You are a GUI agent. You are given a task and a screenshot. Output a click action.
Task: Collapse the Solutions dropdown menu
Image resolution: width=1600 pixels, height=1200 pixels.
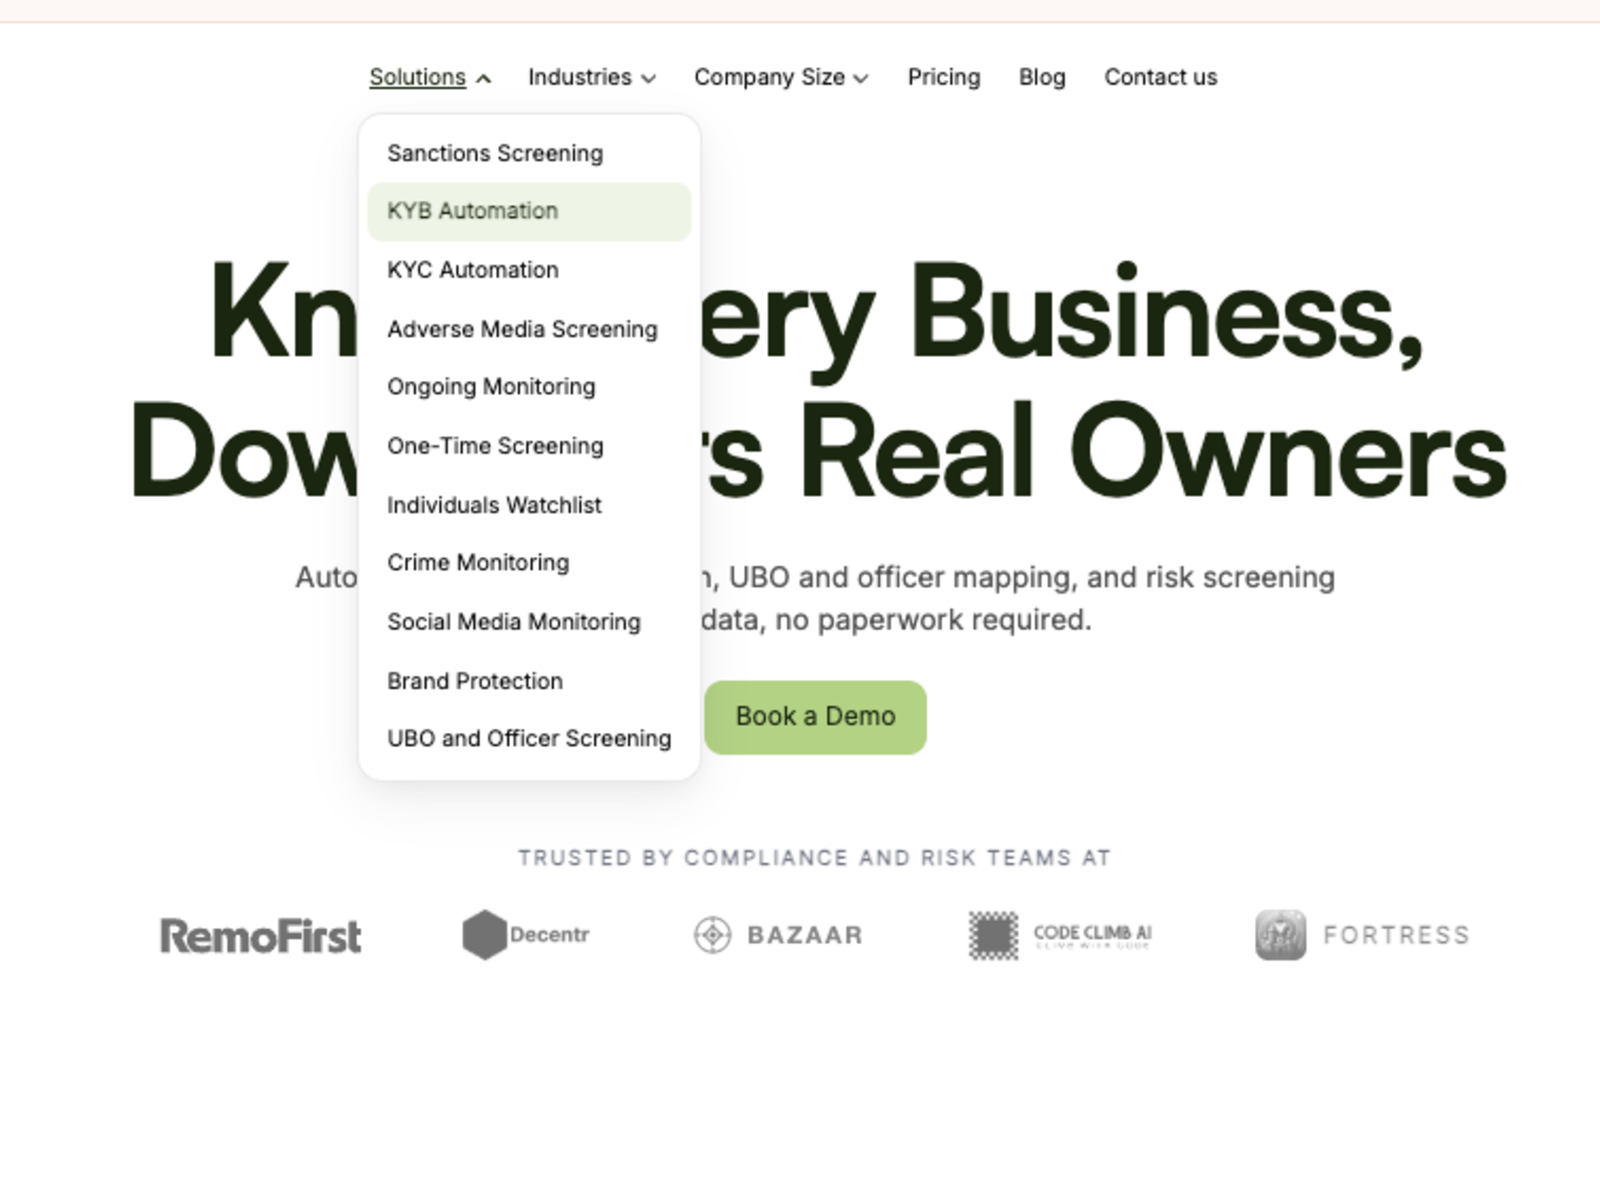430,77
